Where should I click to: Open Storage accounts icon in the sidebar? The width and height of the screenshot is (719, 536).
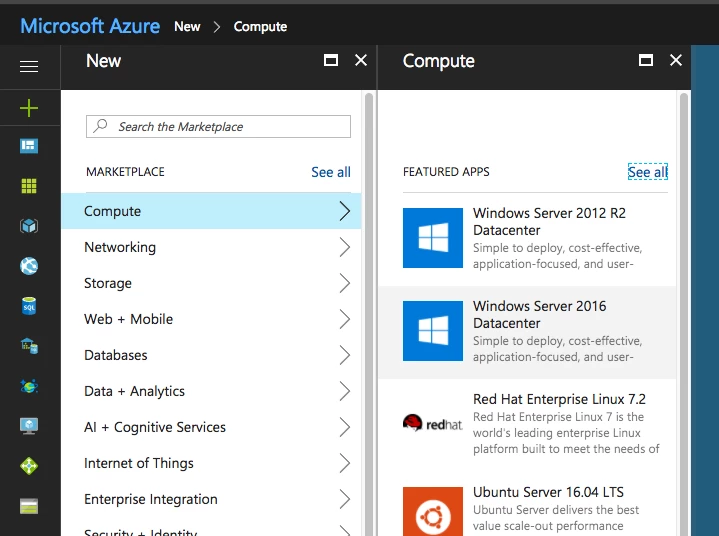pos(29,506)
